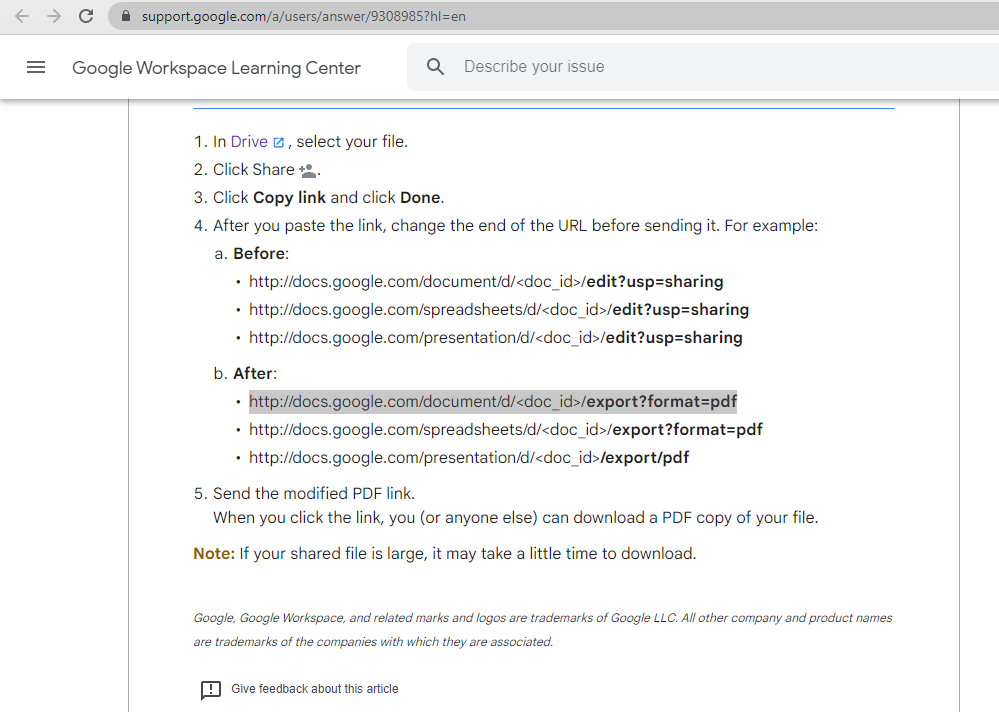Click the feedback speech-bubble icon
999x712 pixels.
pyautogui.click(x=210, y=690)
